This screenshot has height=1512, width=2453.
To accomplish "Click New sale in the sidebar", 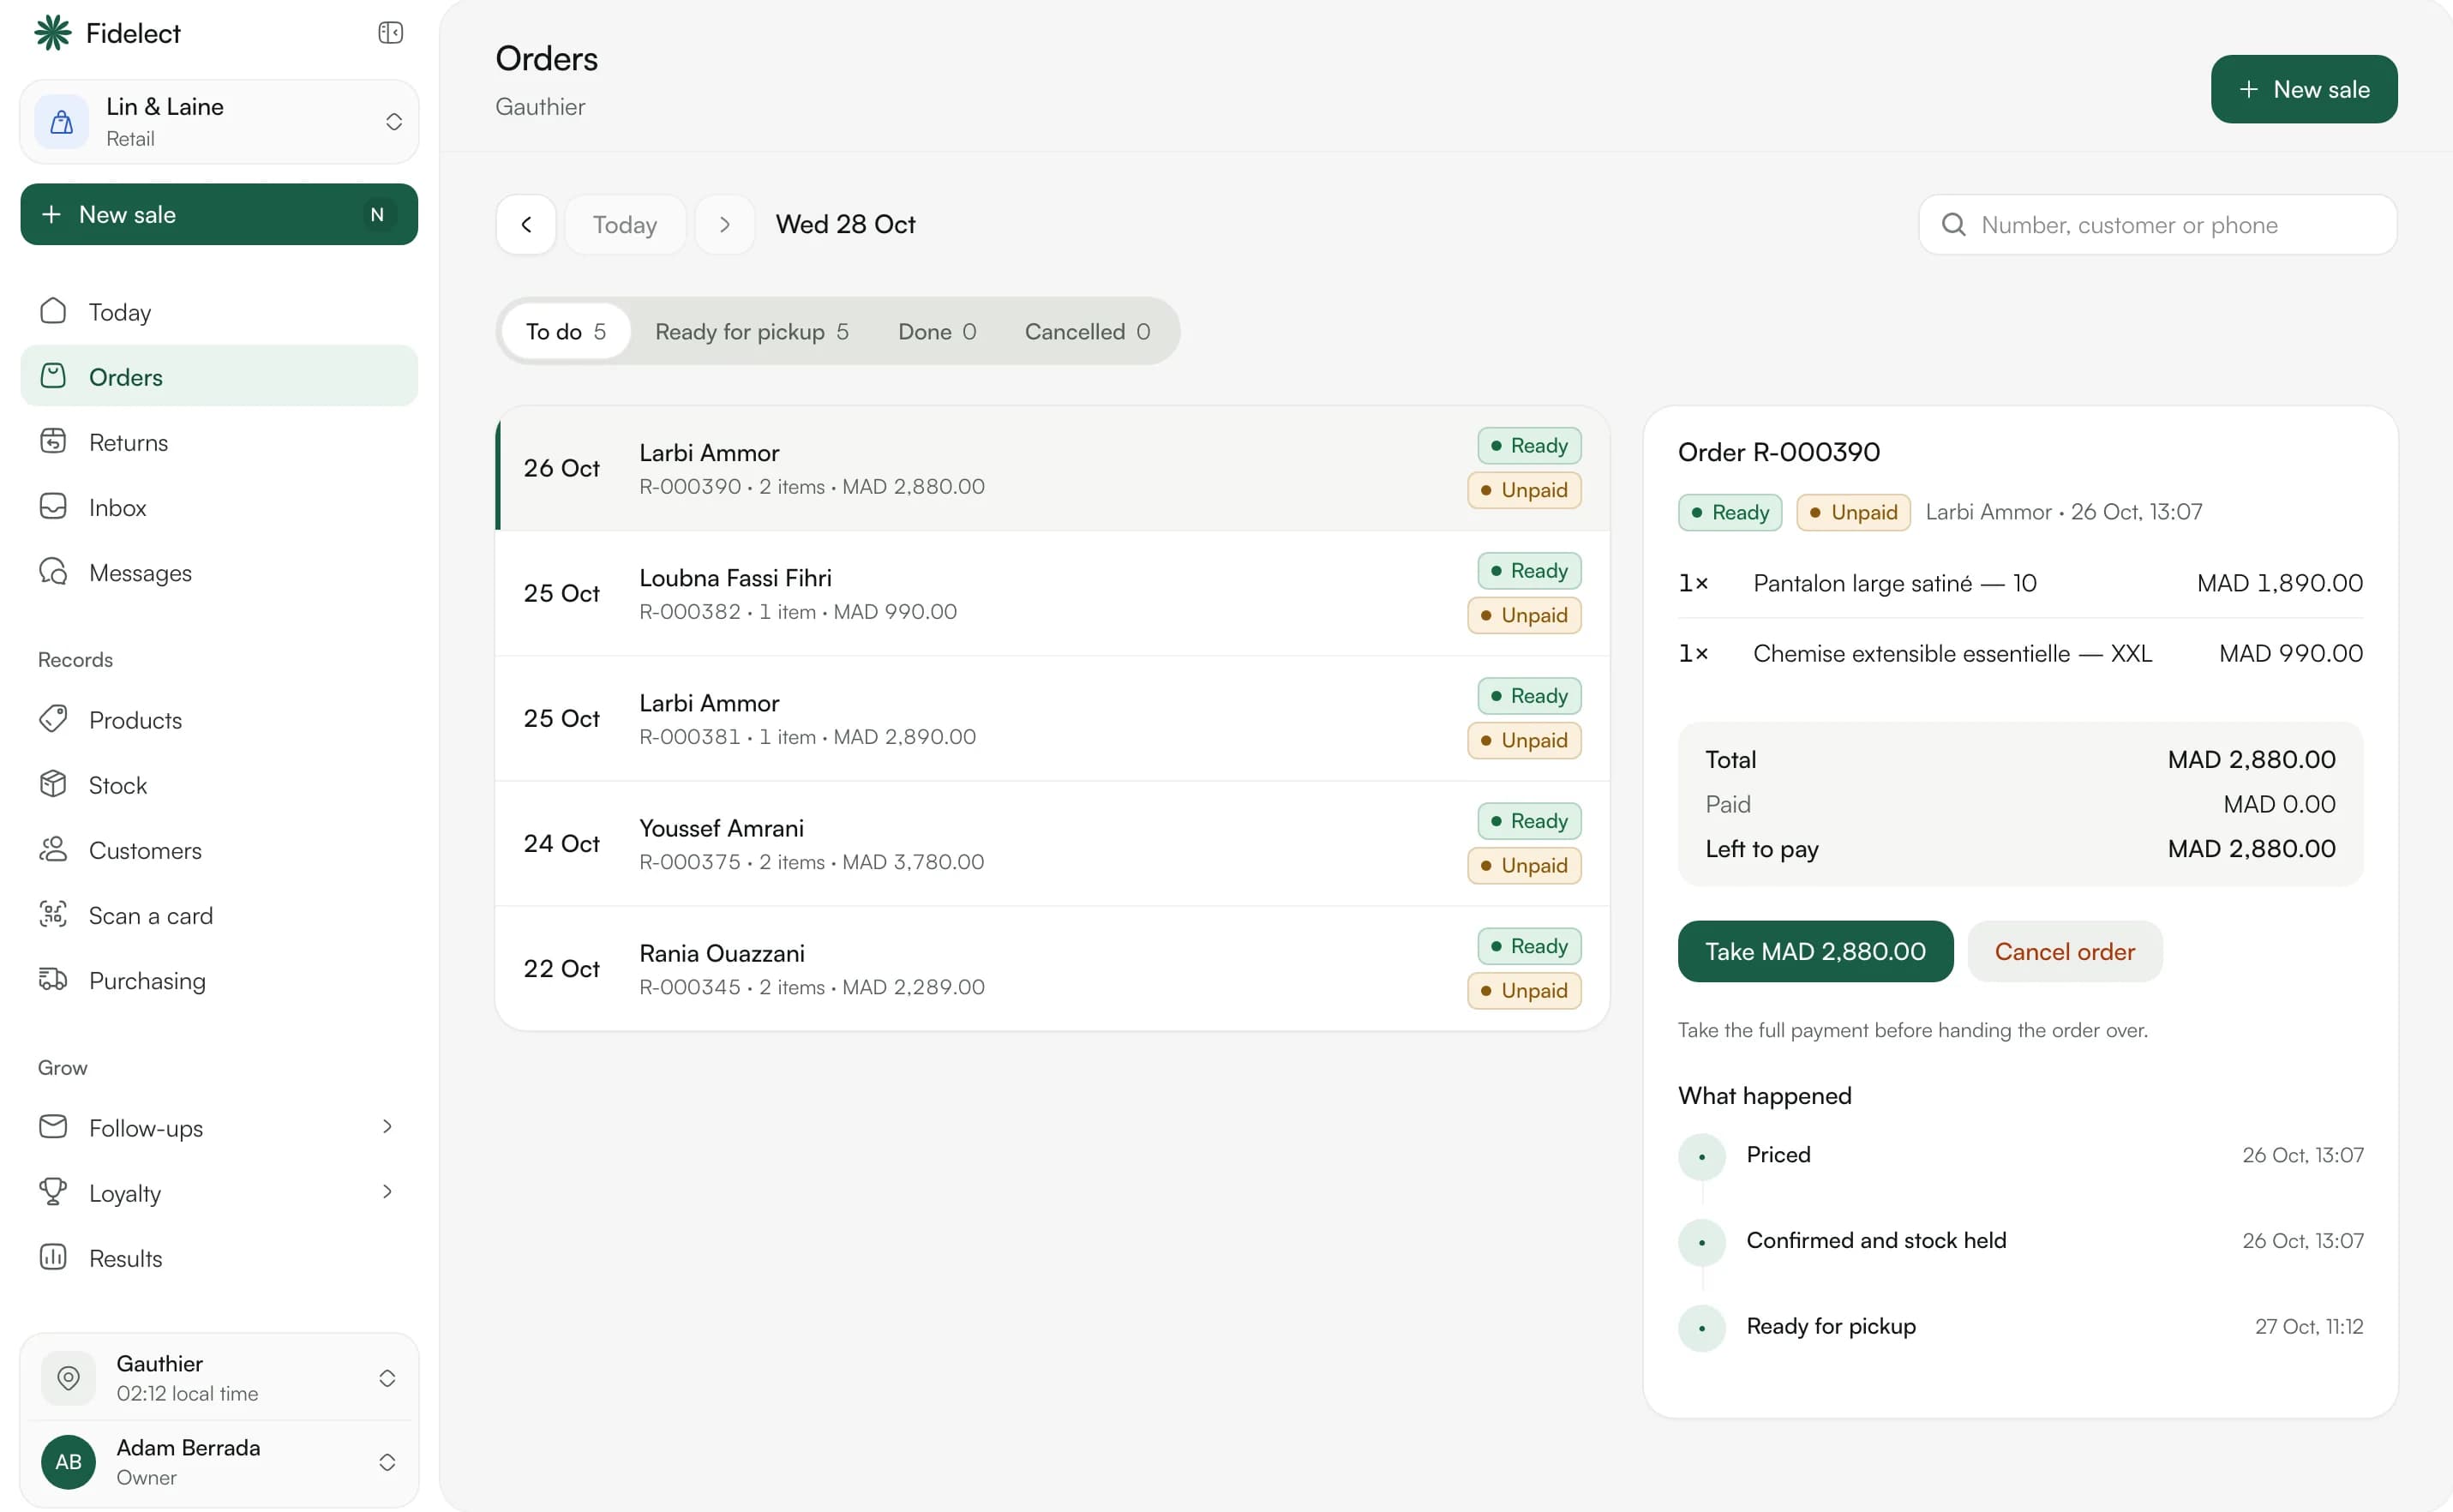I will (x=219, y=215).
